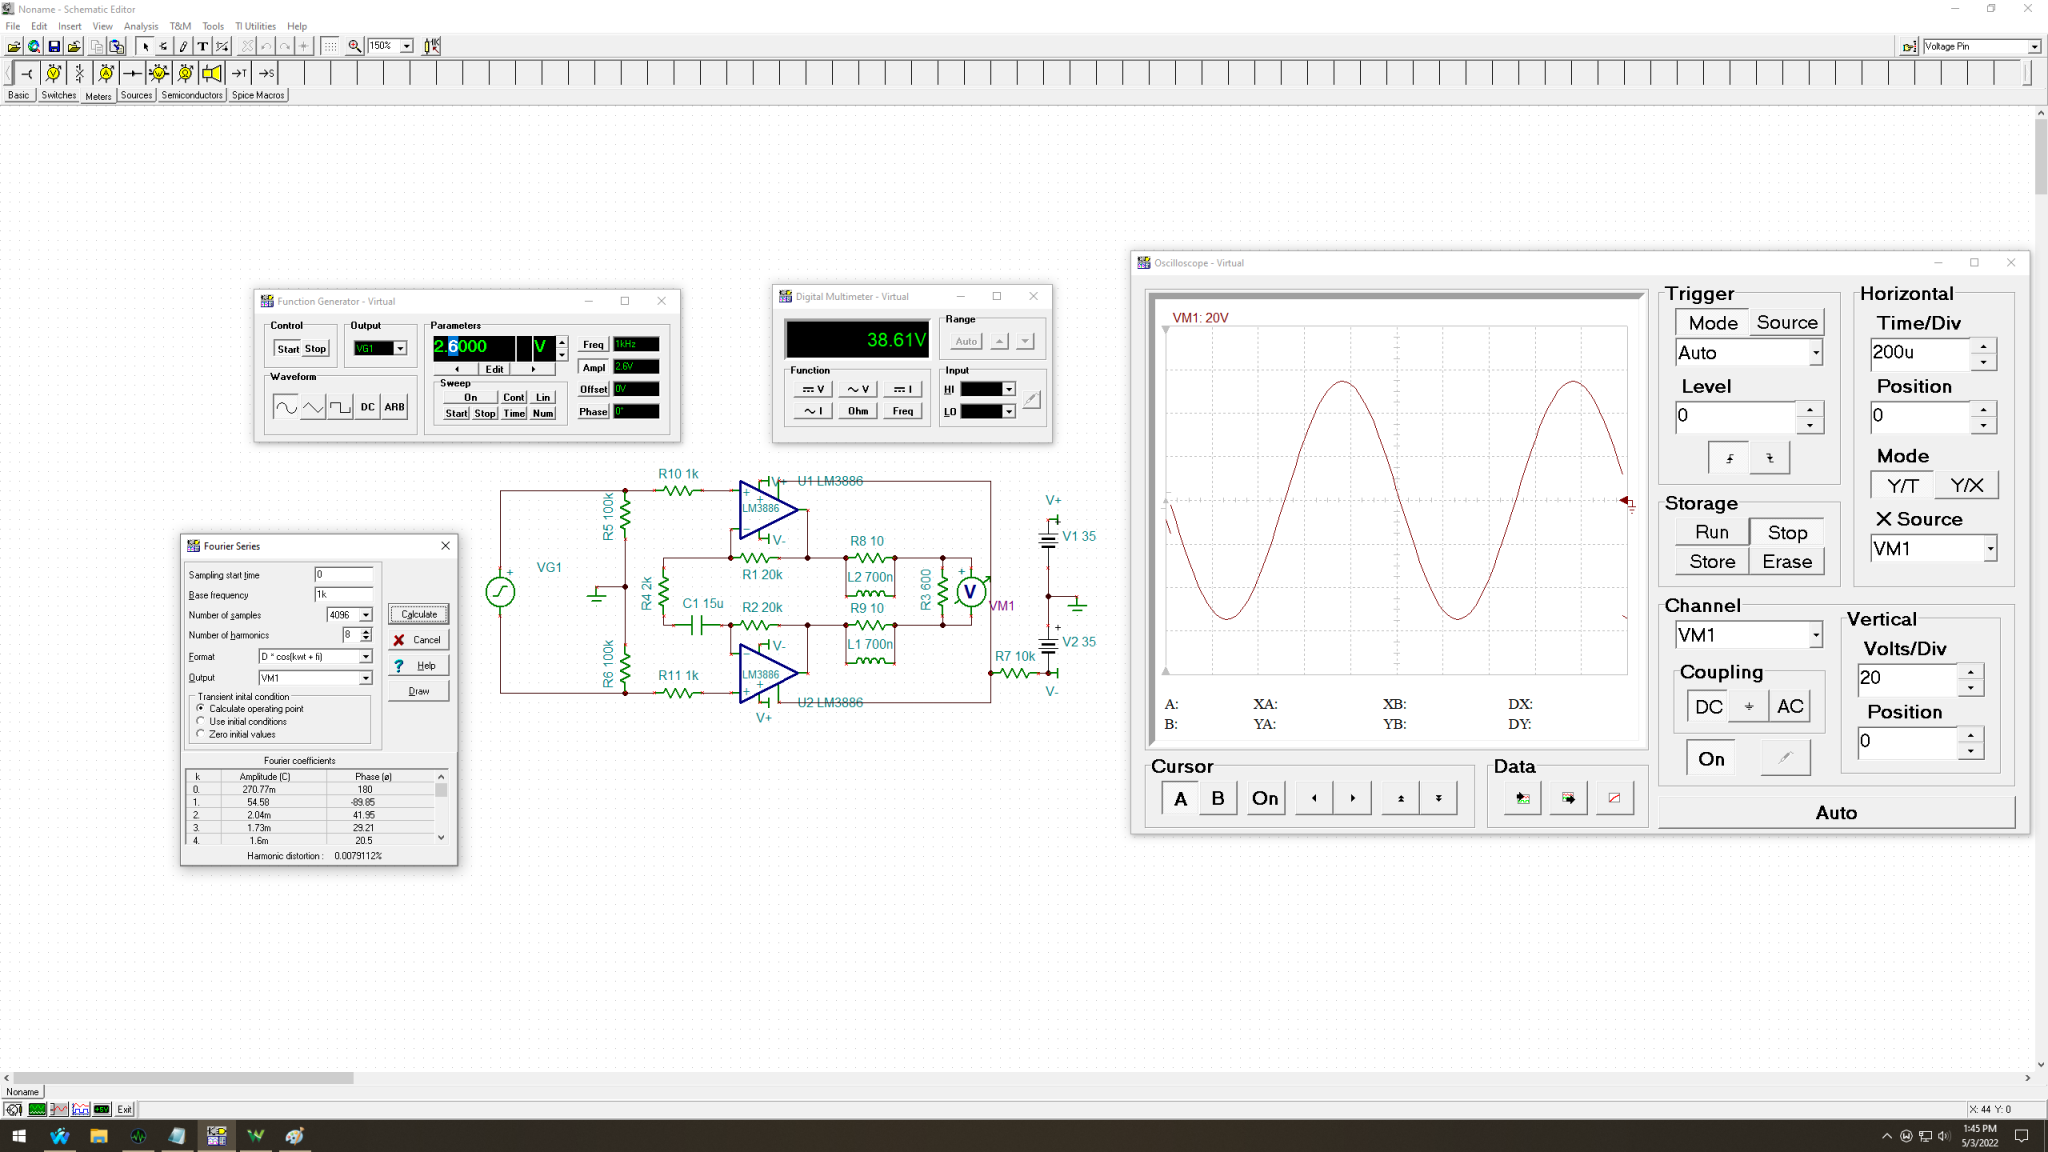Click Stop in oscilloscope Storage
The height and width of the screenshot is (1152, 2048).
(x=1786, y=533)
